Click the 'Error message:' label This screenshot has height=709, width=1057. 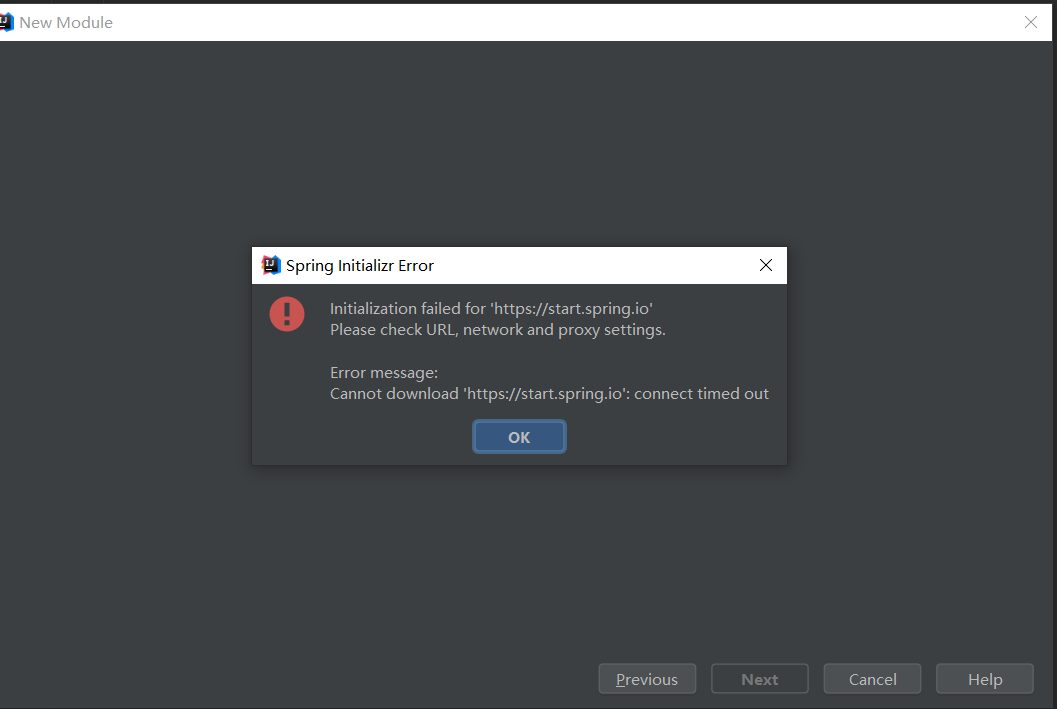(x=384, y=373)
